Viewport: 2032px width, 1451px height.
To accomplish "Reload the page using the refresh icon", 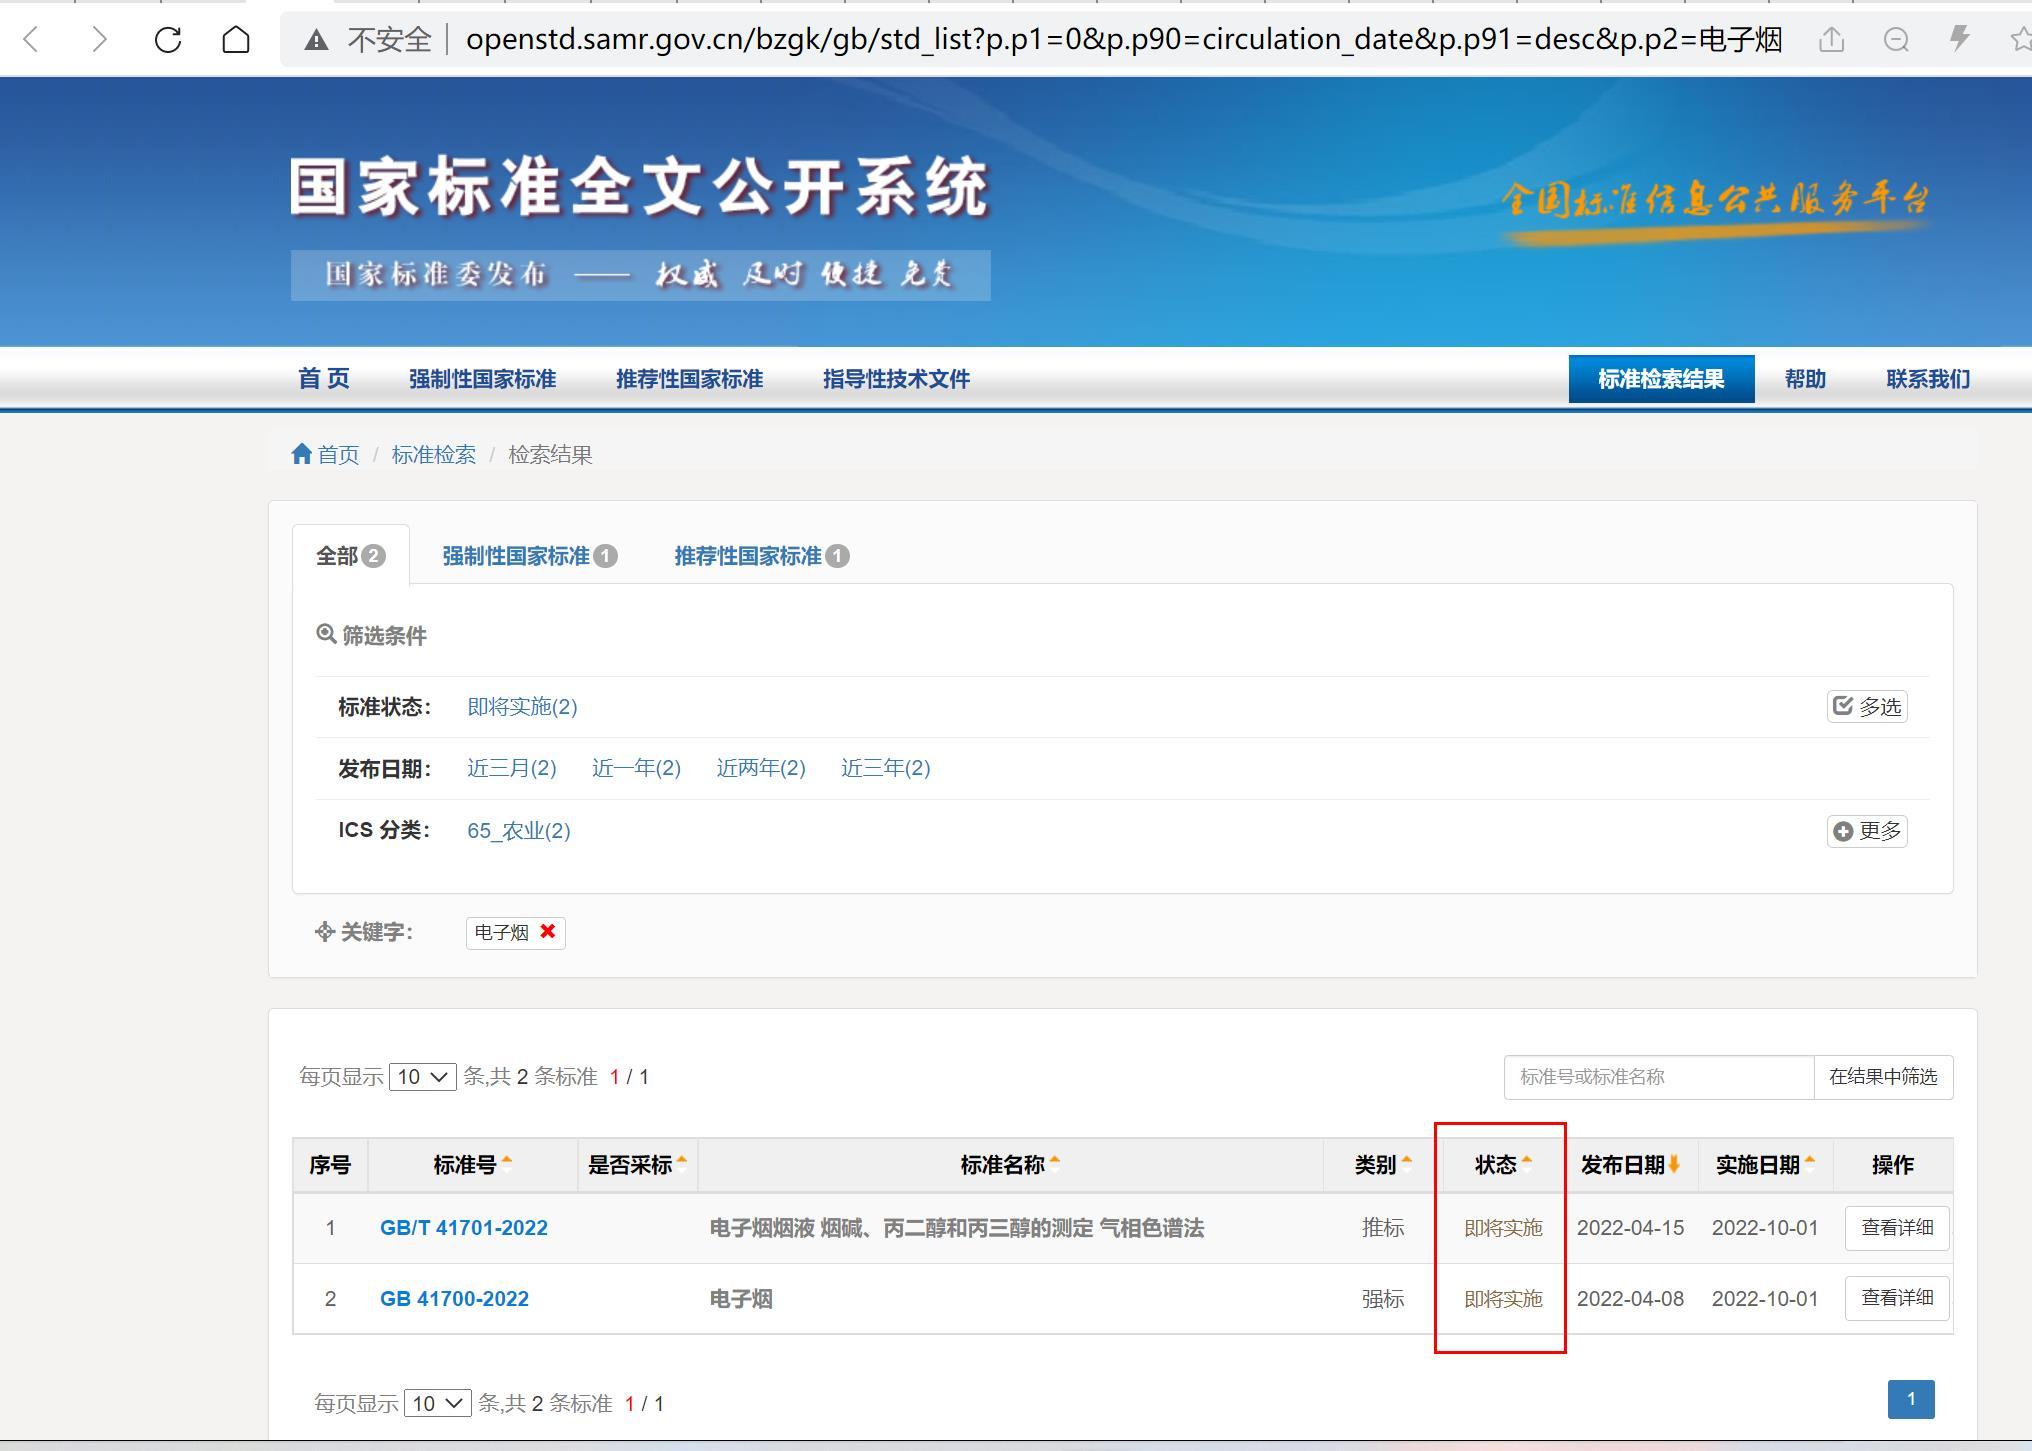I will point(167,40).
